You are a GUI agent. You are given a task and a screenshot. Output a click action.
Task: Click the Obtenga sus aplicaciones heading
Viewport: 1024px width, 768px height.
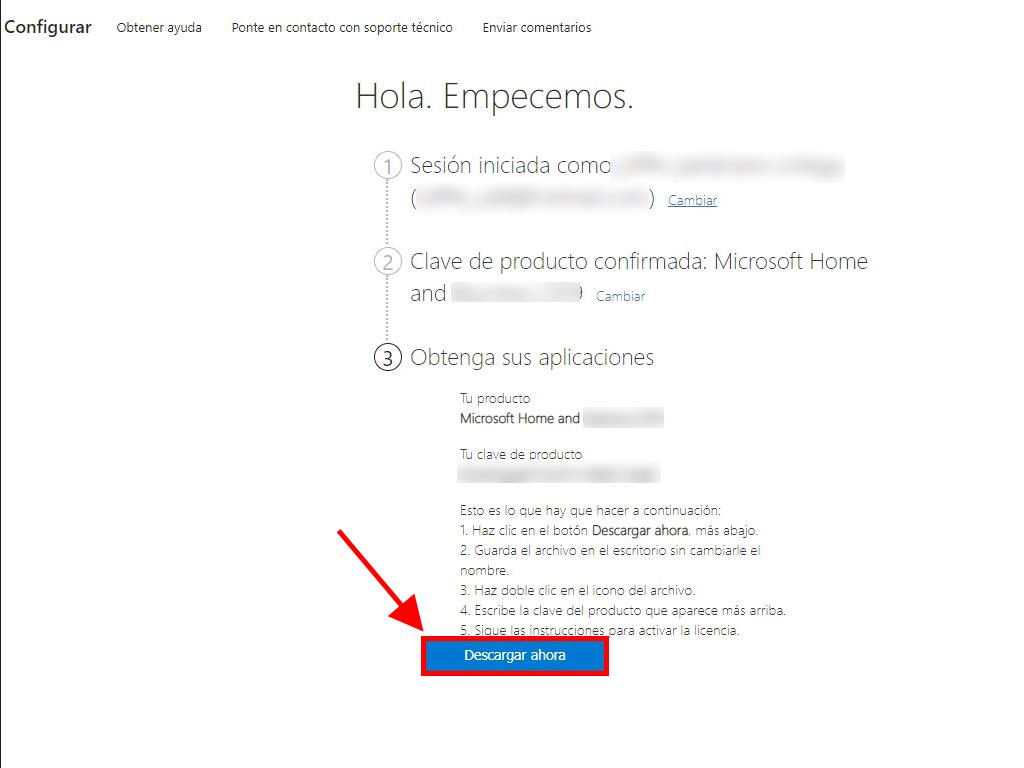pos(532,358)
